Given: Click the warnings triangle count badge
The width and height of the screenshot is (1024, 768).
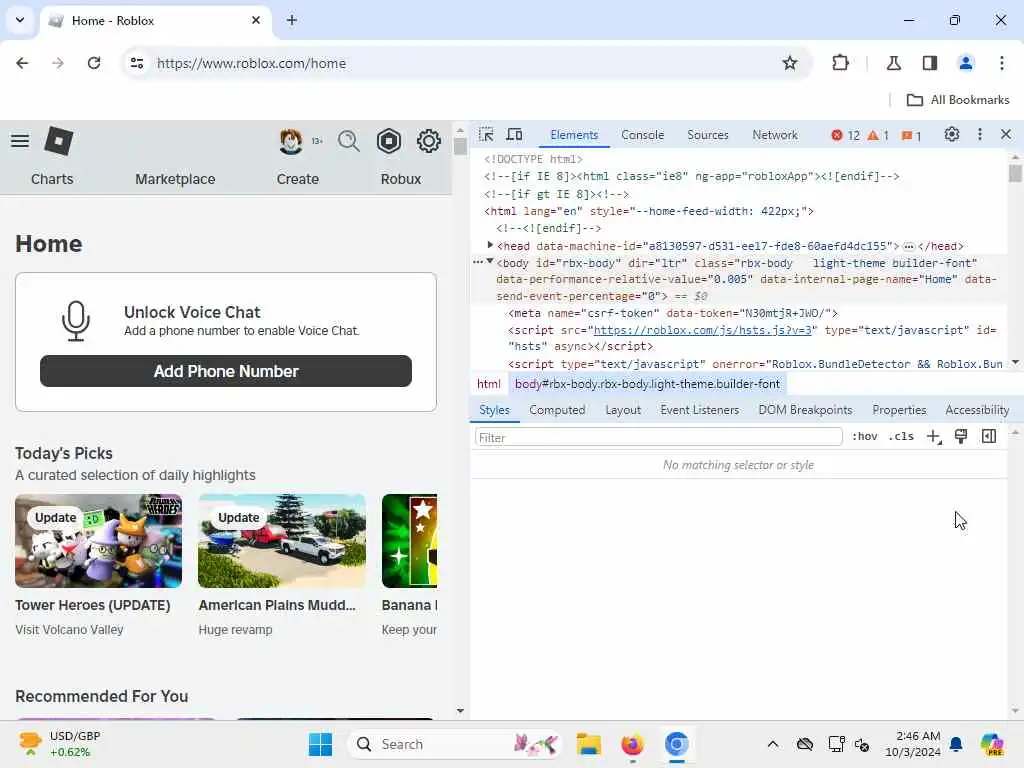Looking at the screenshot, I should 878,135.
